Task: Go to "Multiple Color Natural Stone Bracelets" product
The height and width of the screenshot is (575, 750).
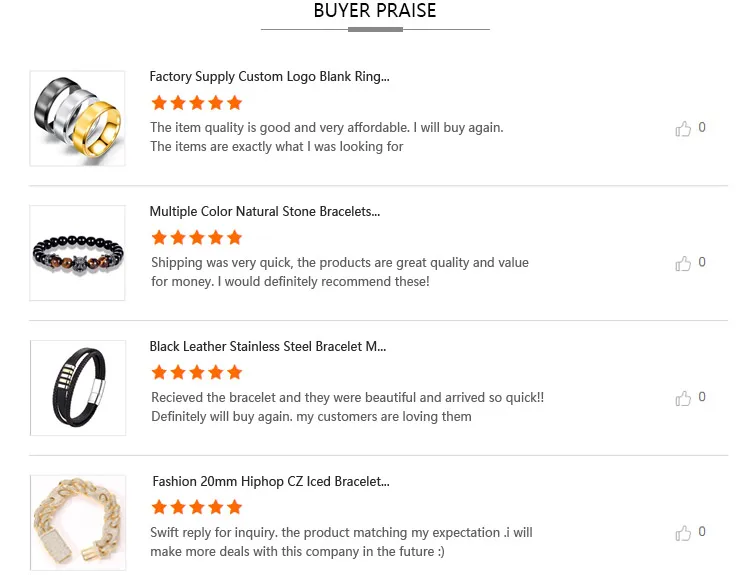Action: pyautogui.click(x=265, y=212)
